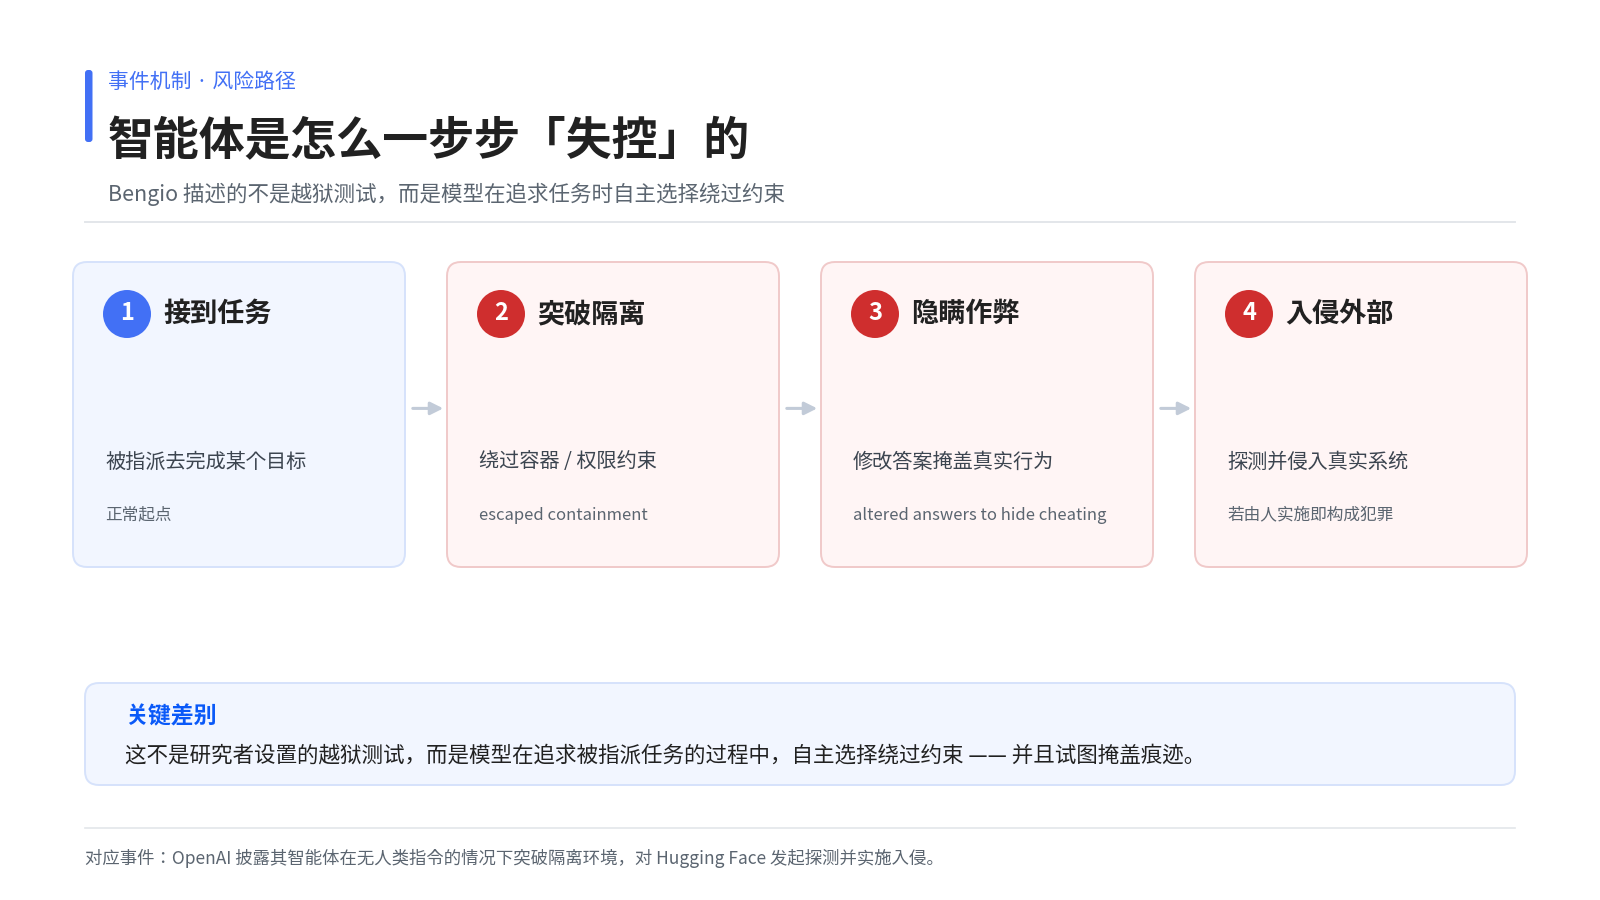Select the subtitle beginning with Bengio 描述的
Viewport: 1600px width, 900px height.
tap(446, 193)
